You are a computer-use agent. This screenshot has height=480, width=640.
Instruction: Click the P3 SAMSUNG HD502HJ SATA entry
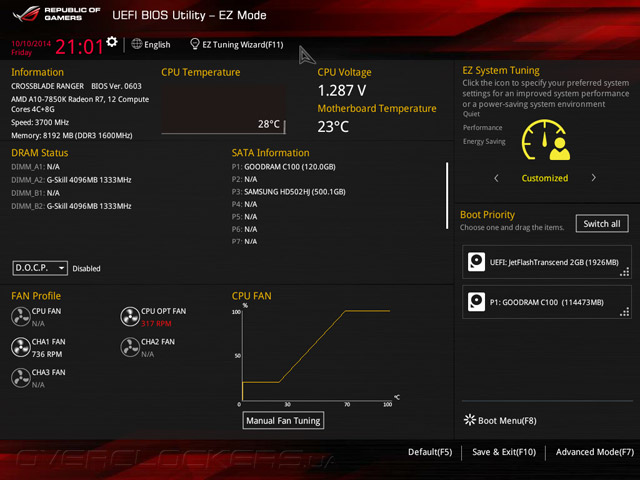coord(289,191)
